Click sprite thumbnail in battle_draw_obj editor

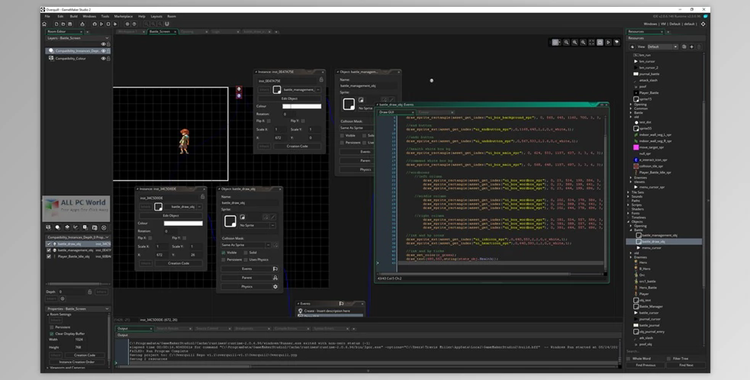tap(230, 221)
